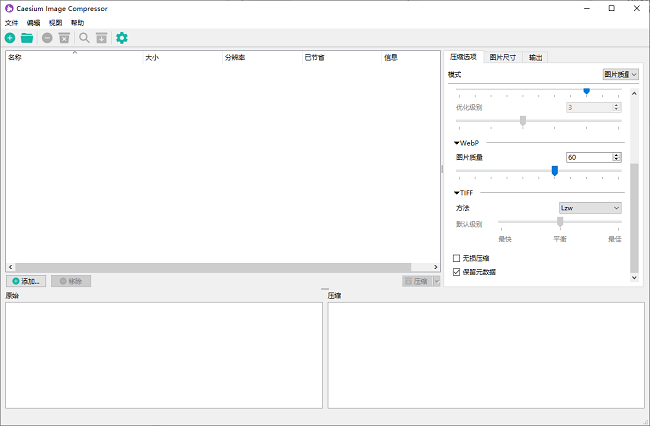
Task: Click the compress download-arrow toolbar icon
Action: coord(101,38)
